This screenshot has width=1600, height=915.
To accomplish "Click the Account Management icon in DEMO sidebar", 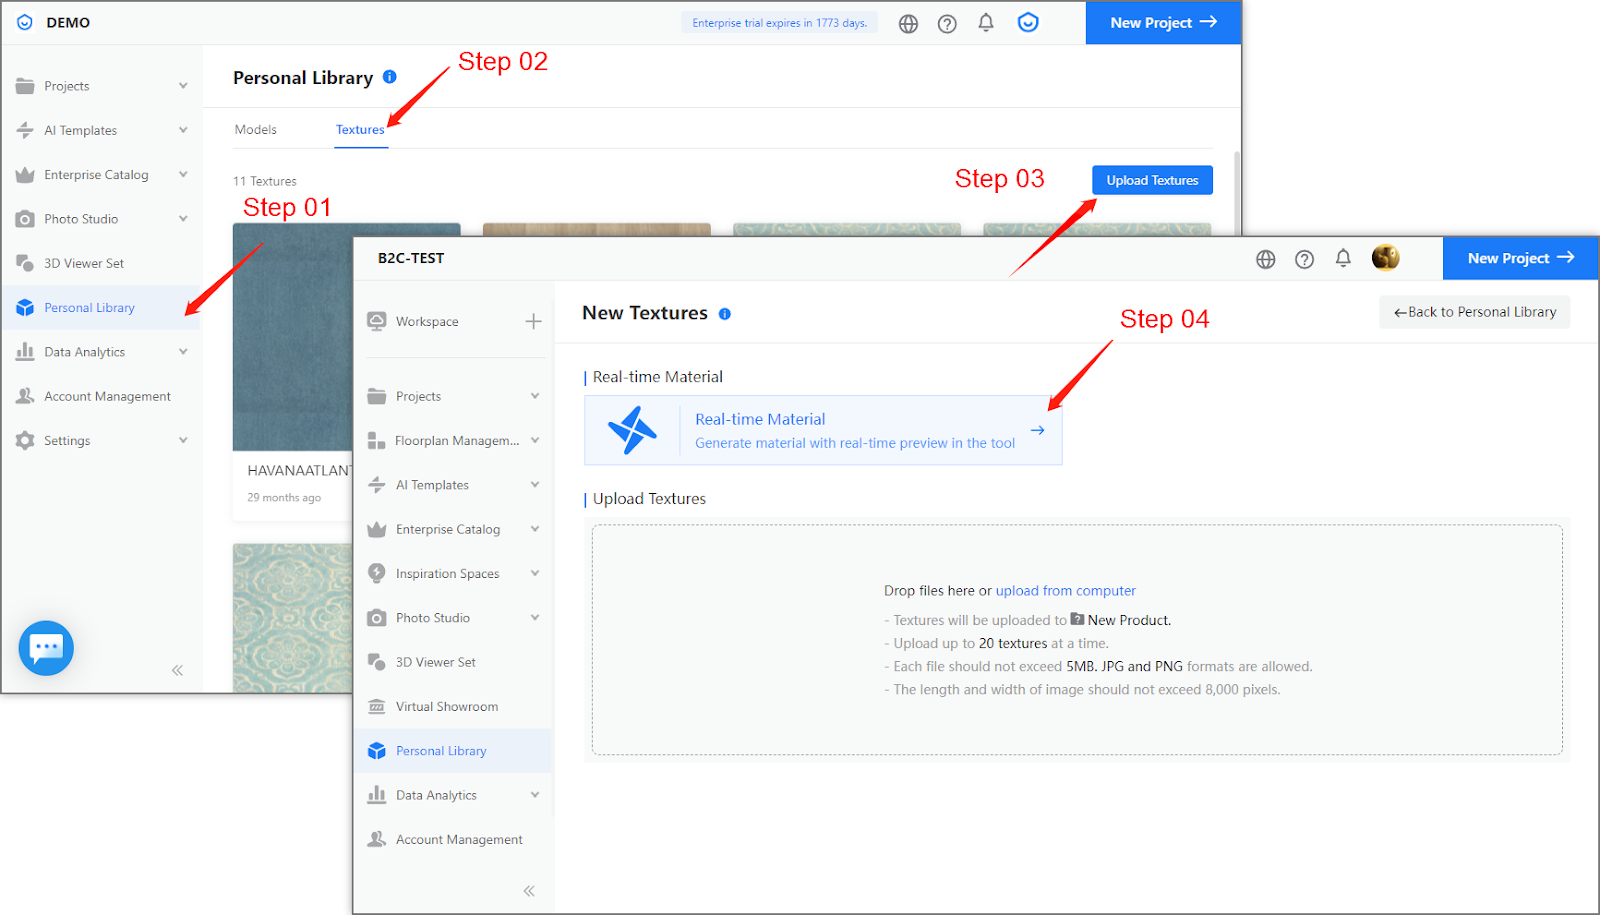I will coord(25,396).
